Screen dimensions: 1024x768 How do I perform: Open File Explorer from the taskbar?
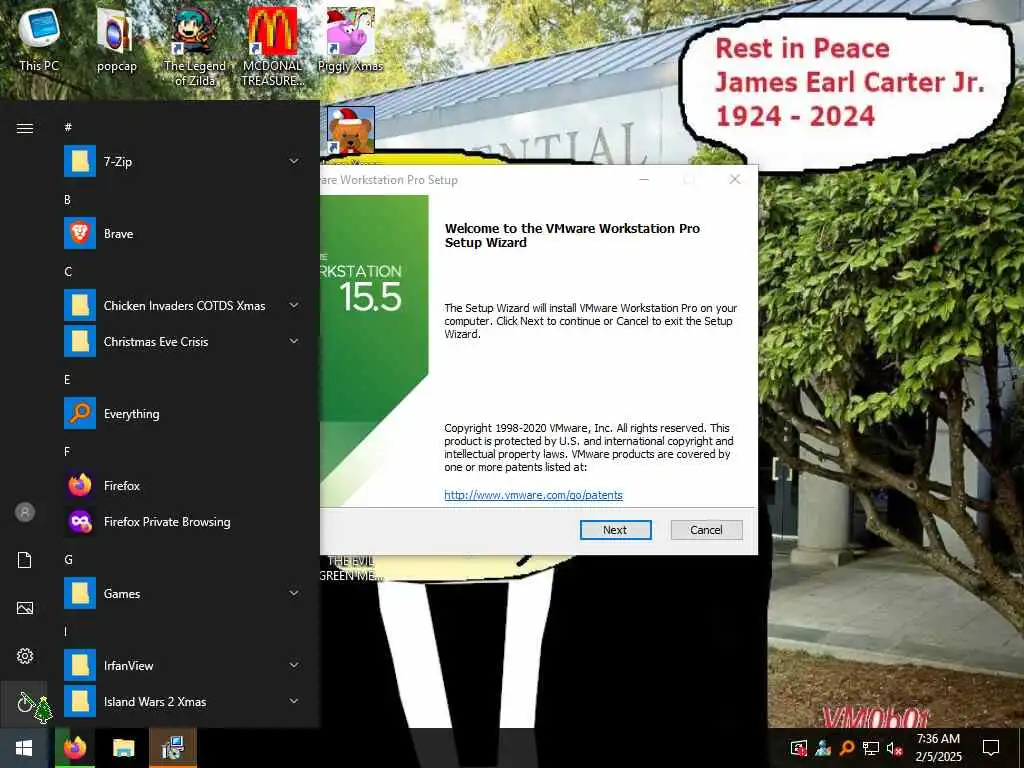pyautogui.click(x=123, y=748)
